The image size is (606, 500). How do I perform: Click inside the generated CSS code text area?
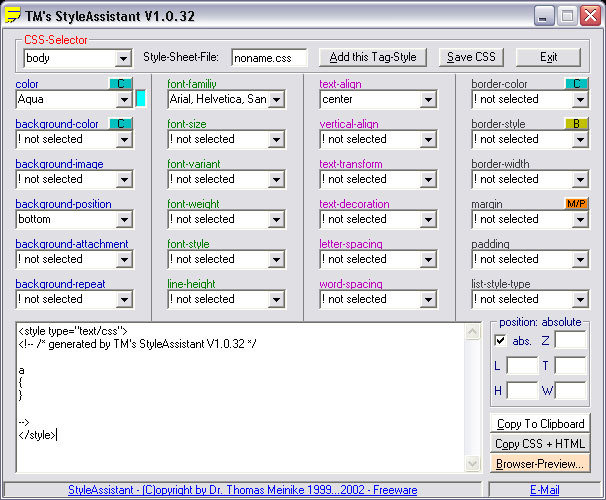click(x=240, y=397)
